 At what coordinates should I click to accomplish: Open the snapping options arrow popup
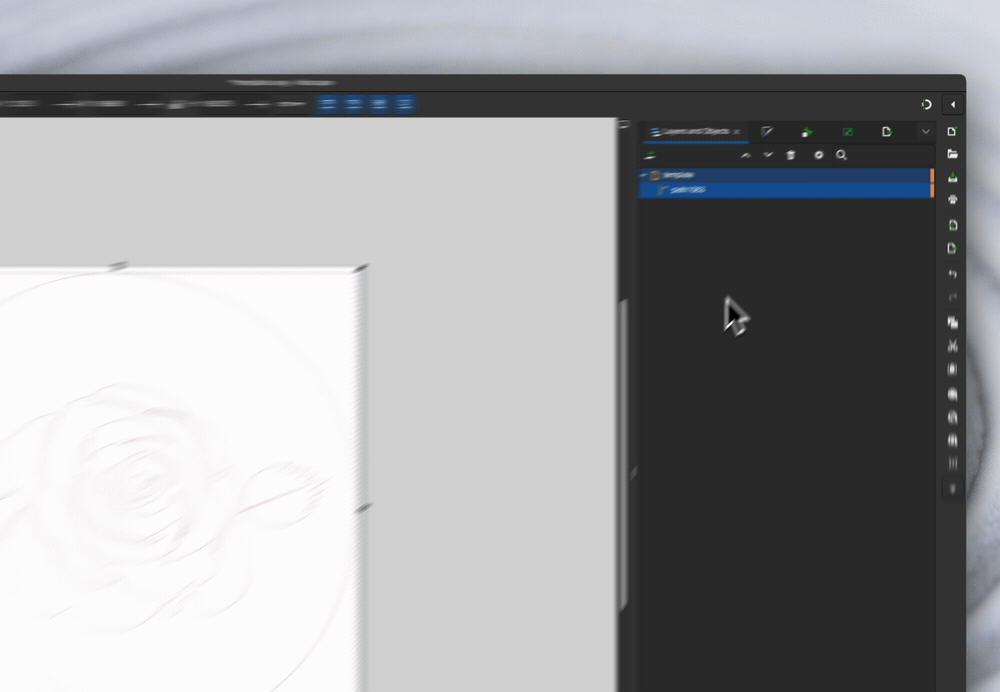[x=953, y=105]
